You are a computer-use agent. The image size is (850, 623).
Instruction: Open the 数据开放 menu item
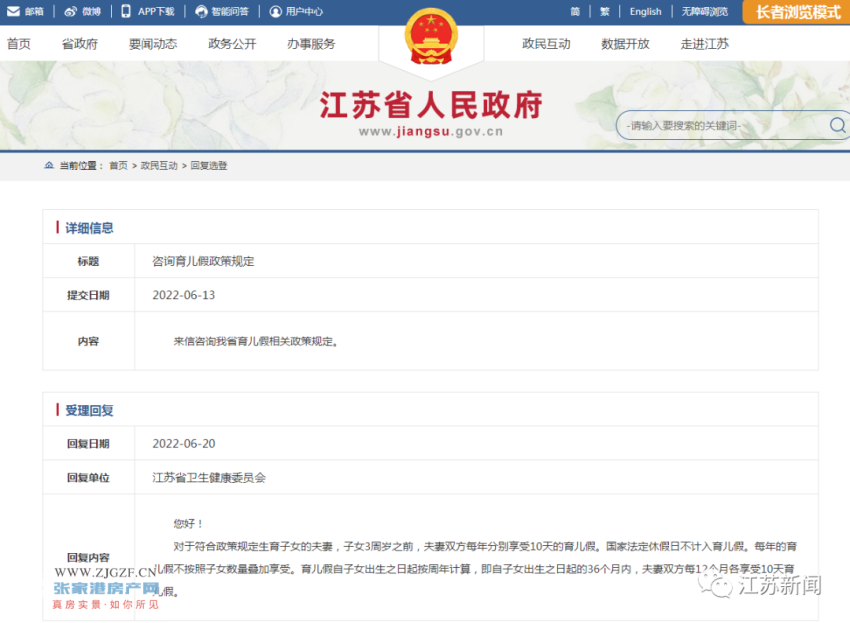(626, 44)
